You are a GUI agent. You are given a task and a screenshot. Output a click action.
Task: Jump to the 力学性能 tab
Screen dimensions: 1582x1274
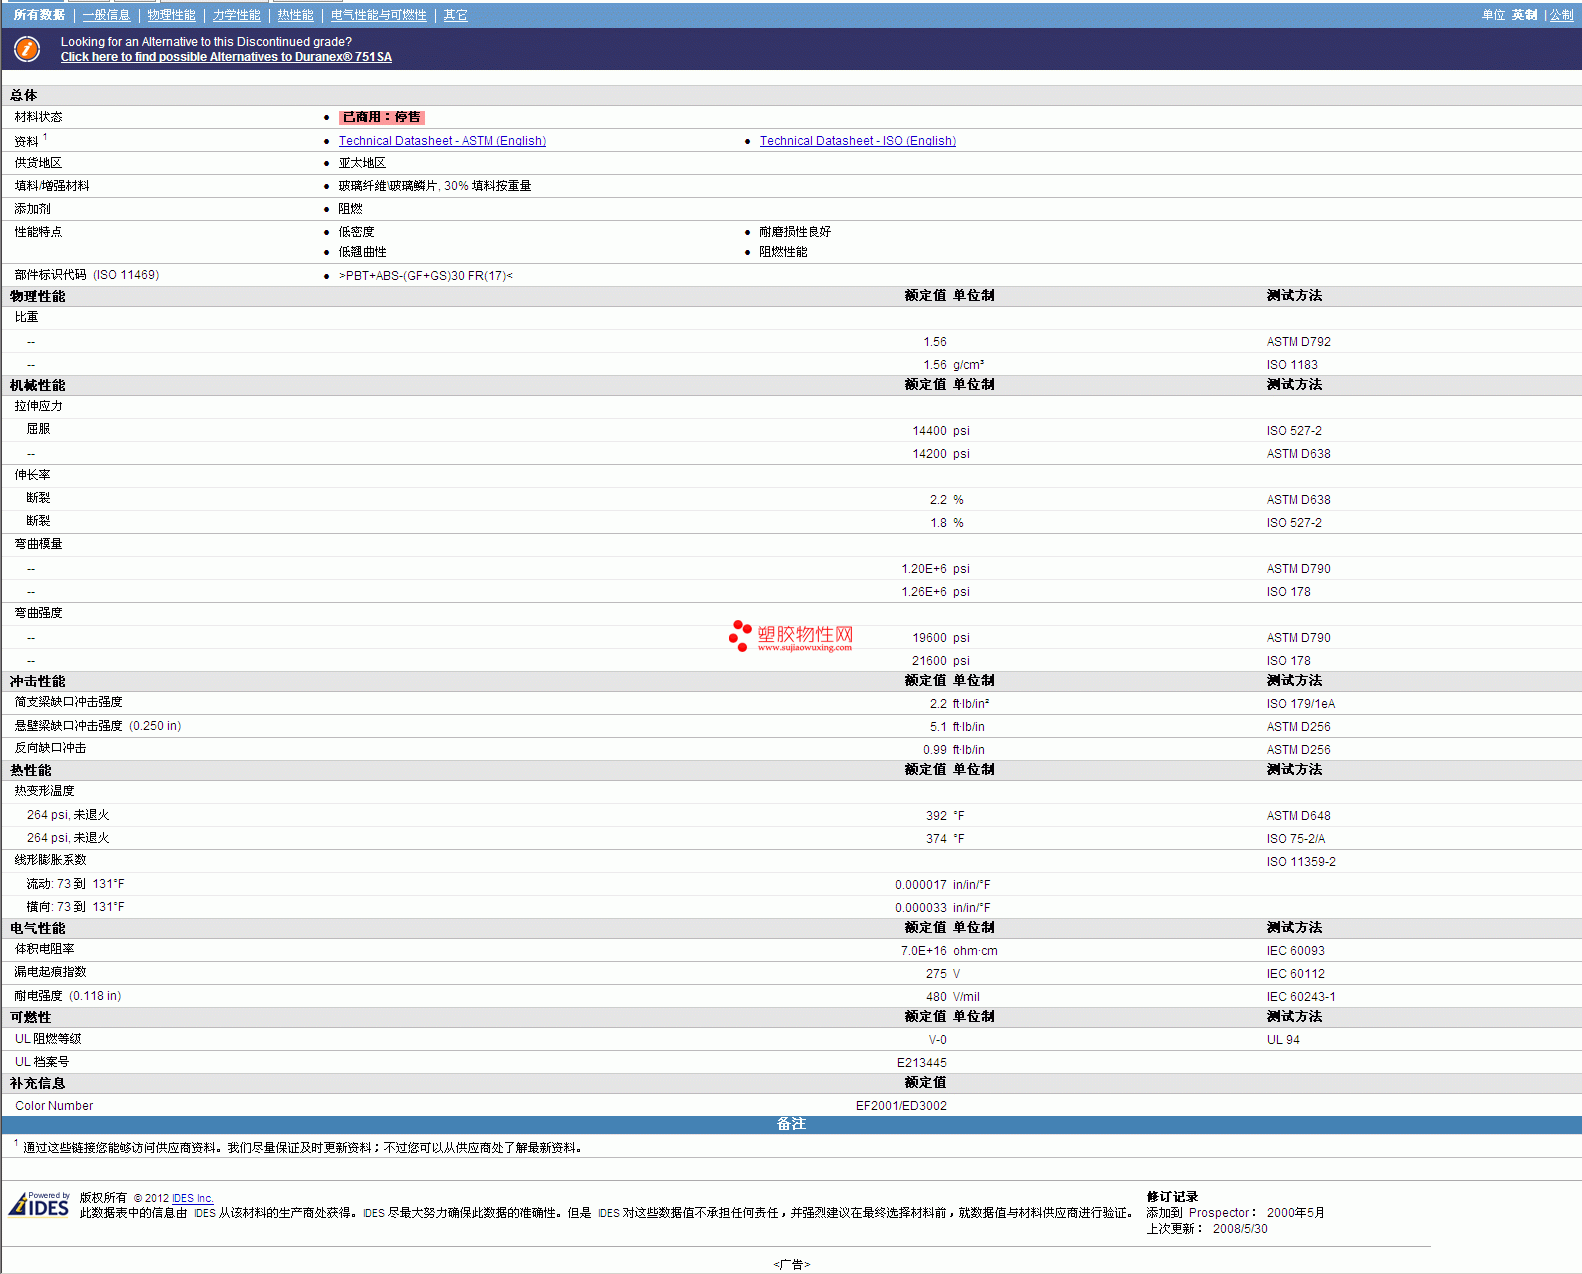coord(236,15)
